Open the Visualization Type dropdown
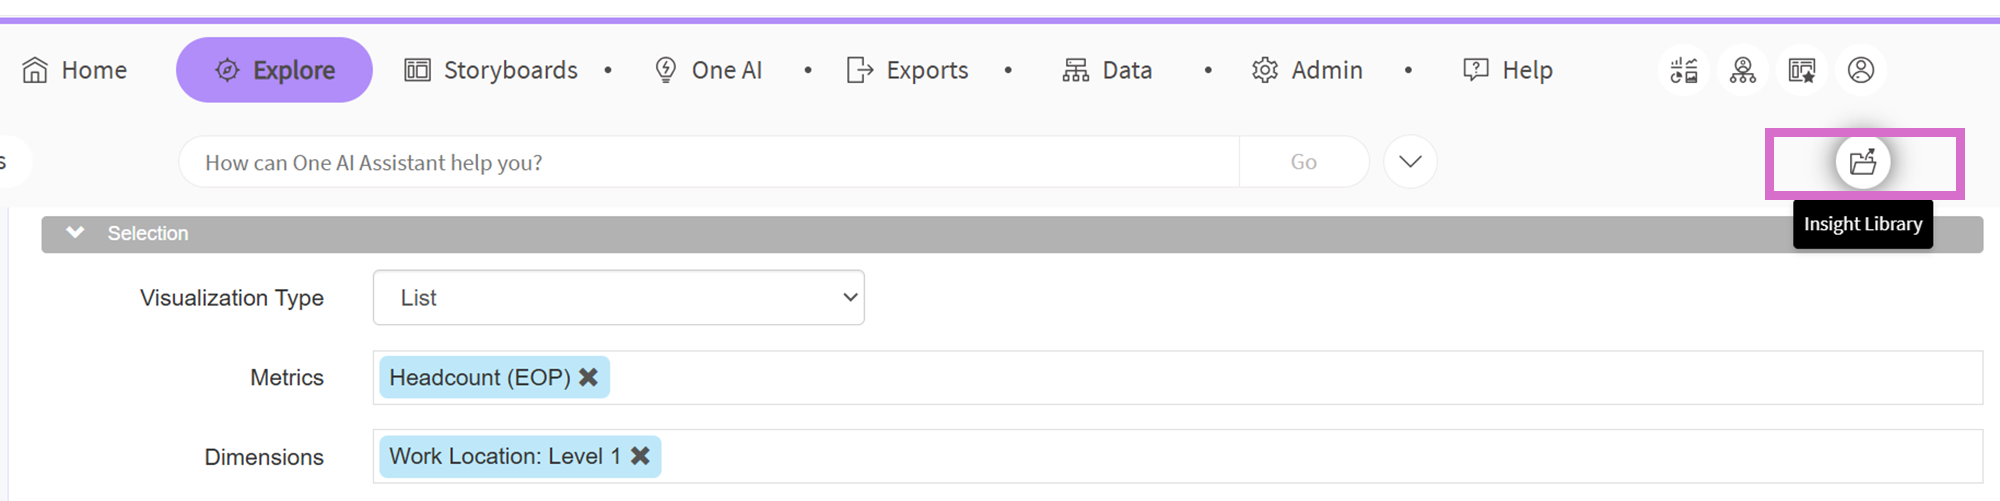Image resolution: width=2000 pixels, height=501 pixels. coord(618,298)
